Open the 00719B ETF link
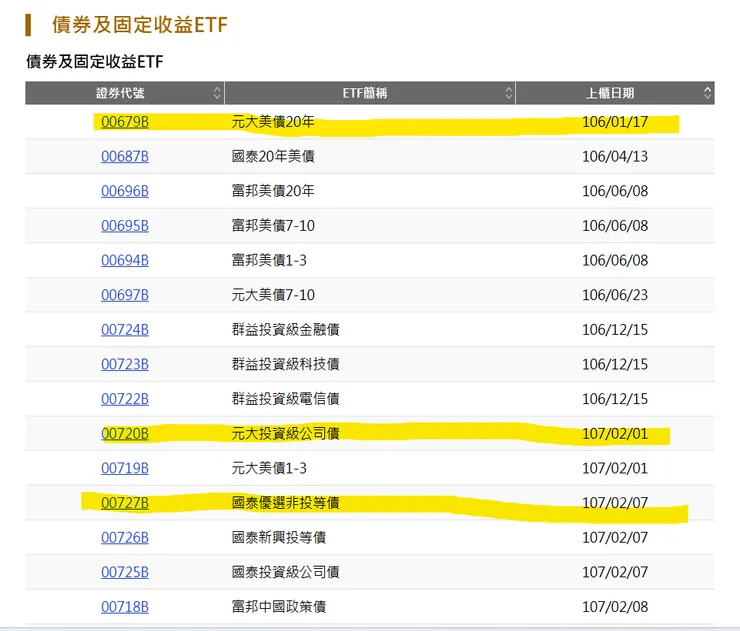740x631 pixels. coord(125,468)
